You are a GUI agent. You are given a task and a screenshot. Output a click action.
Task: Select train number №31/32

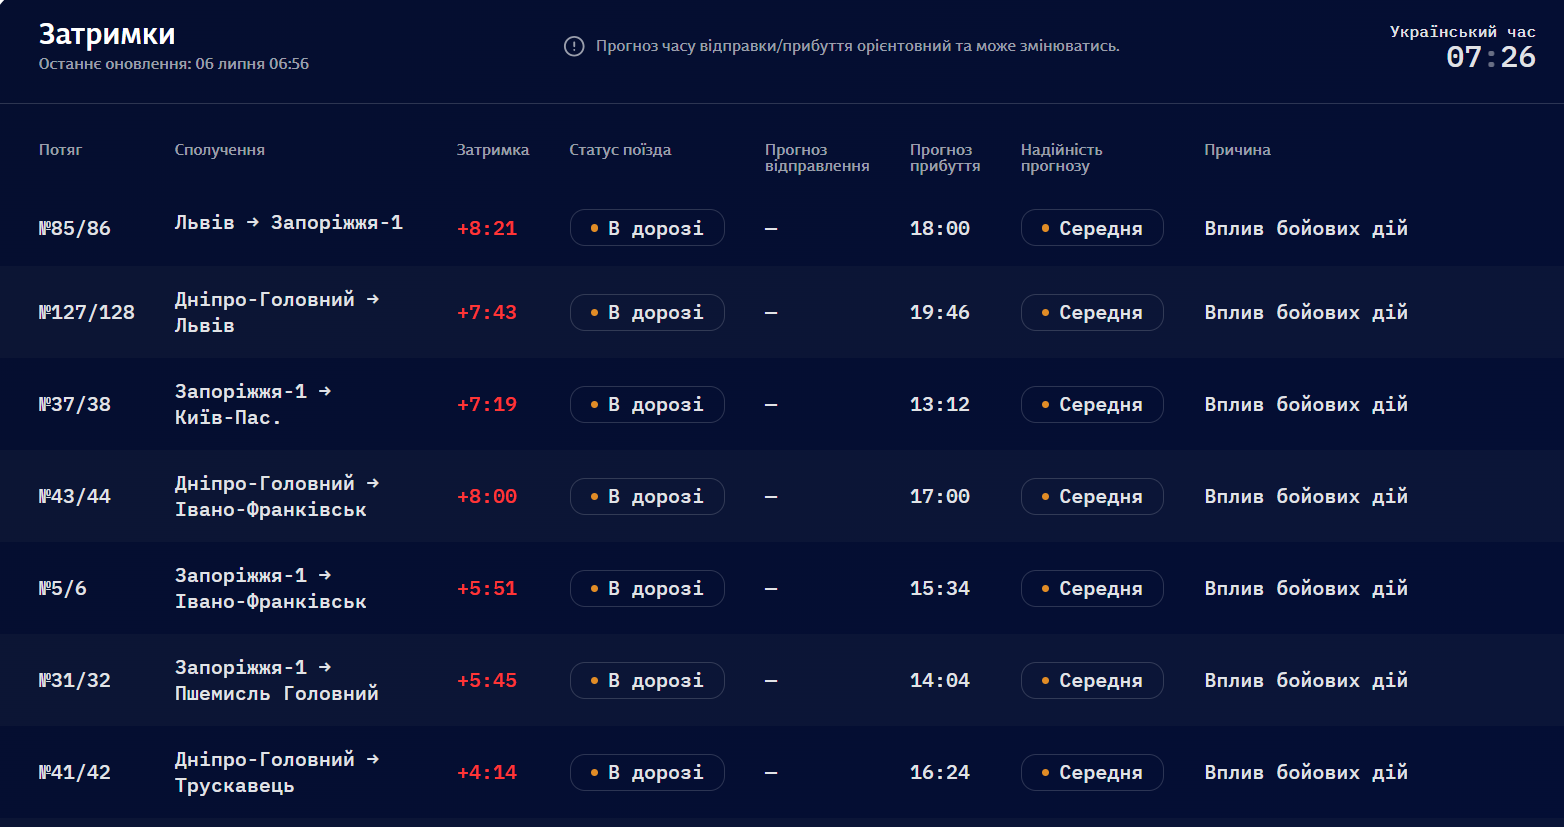click(75, 680)
